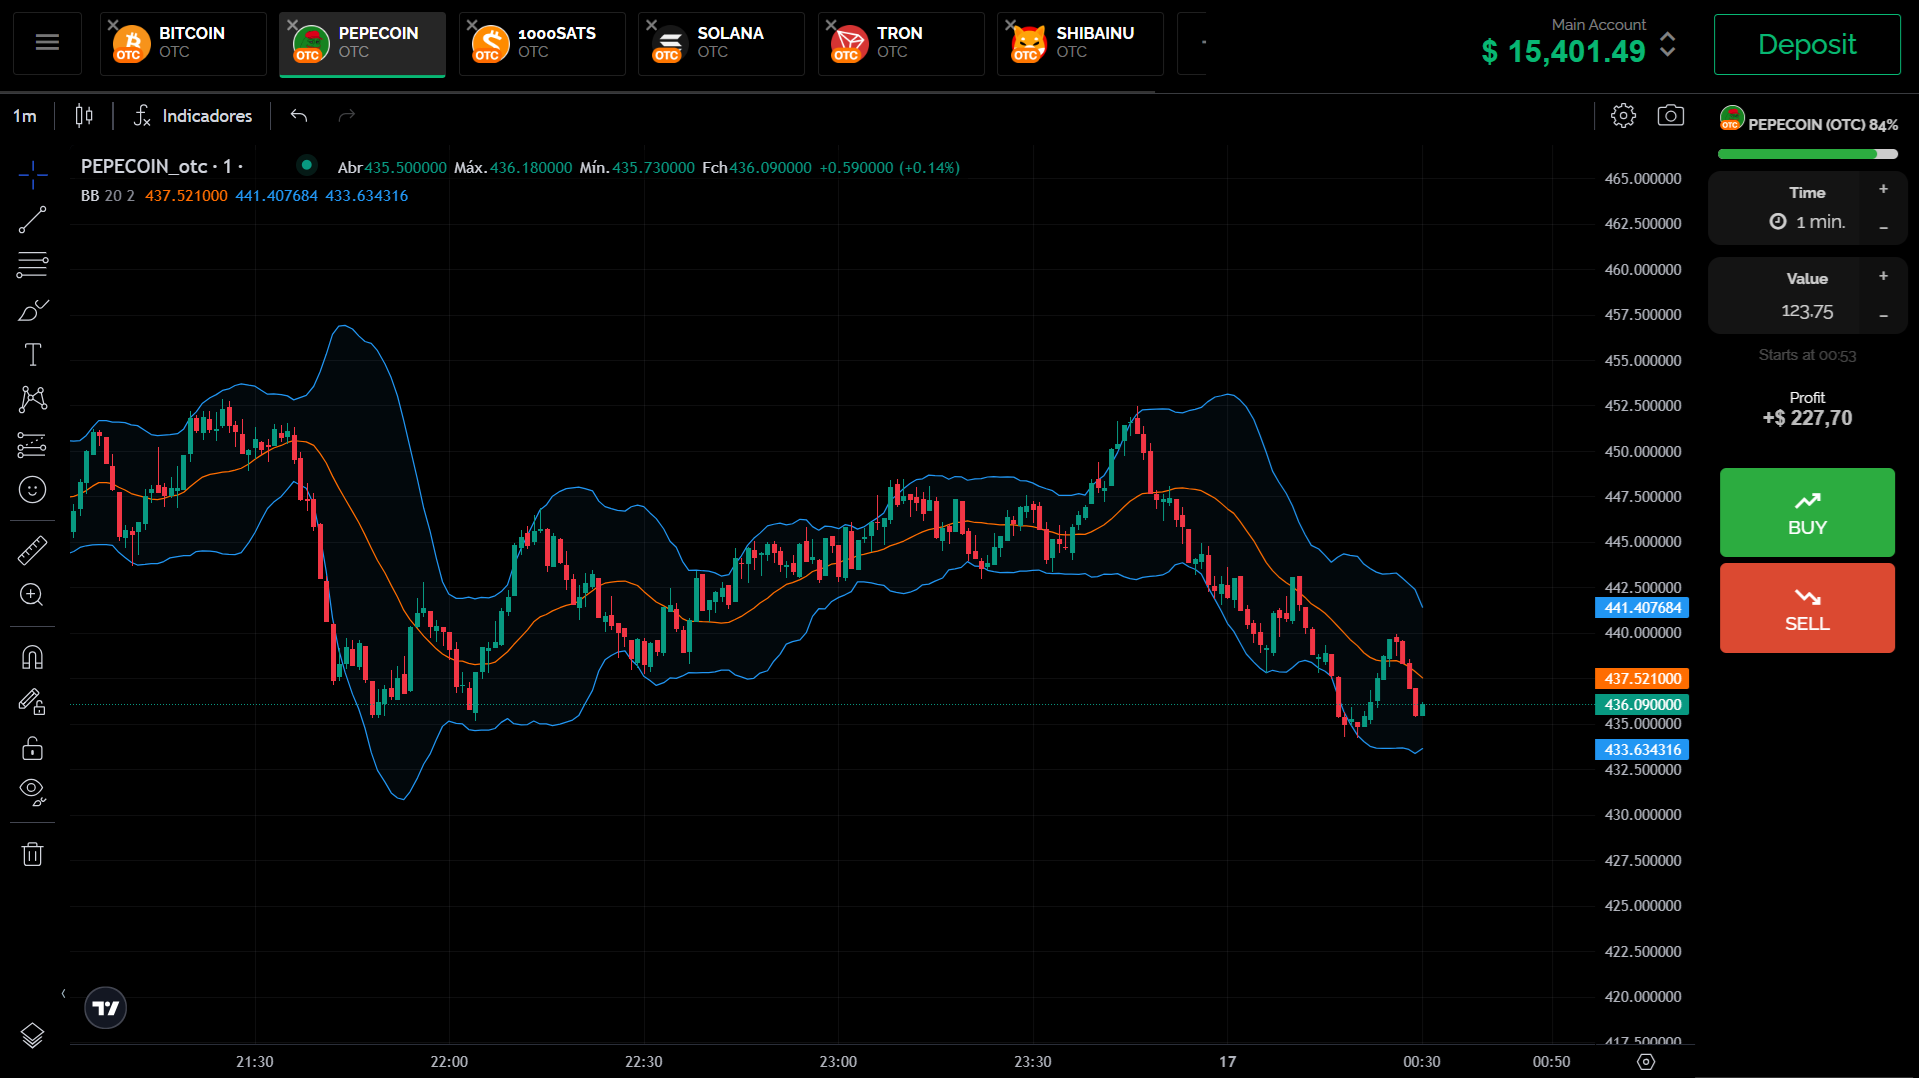
Task: Close the TRON asset tab
Action: [831, 25]
